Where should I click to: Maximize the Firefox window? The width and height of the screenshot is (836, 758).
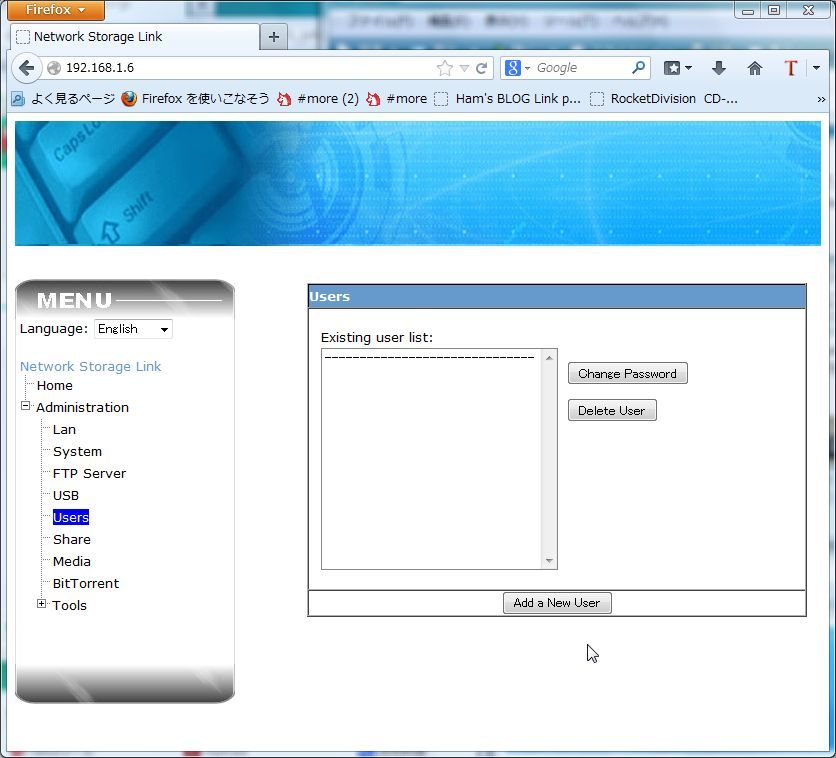774,10
